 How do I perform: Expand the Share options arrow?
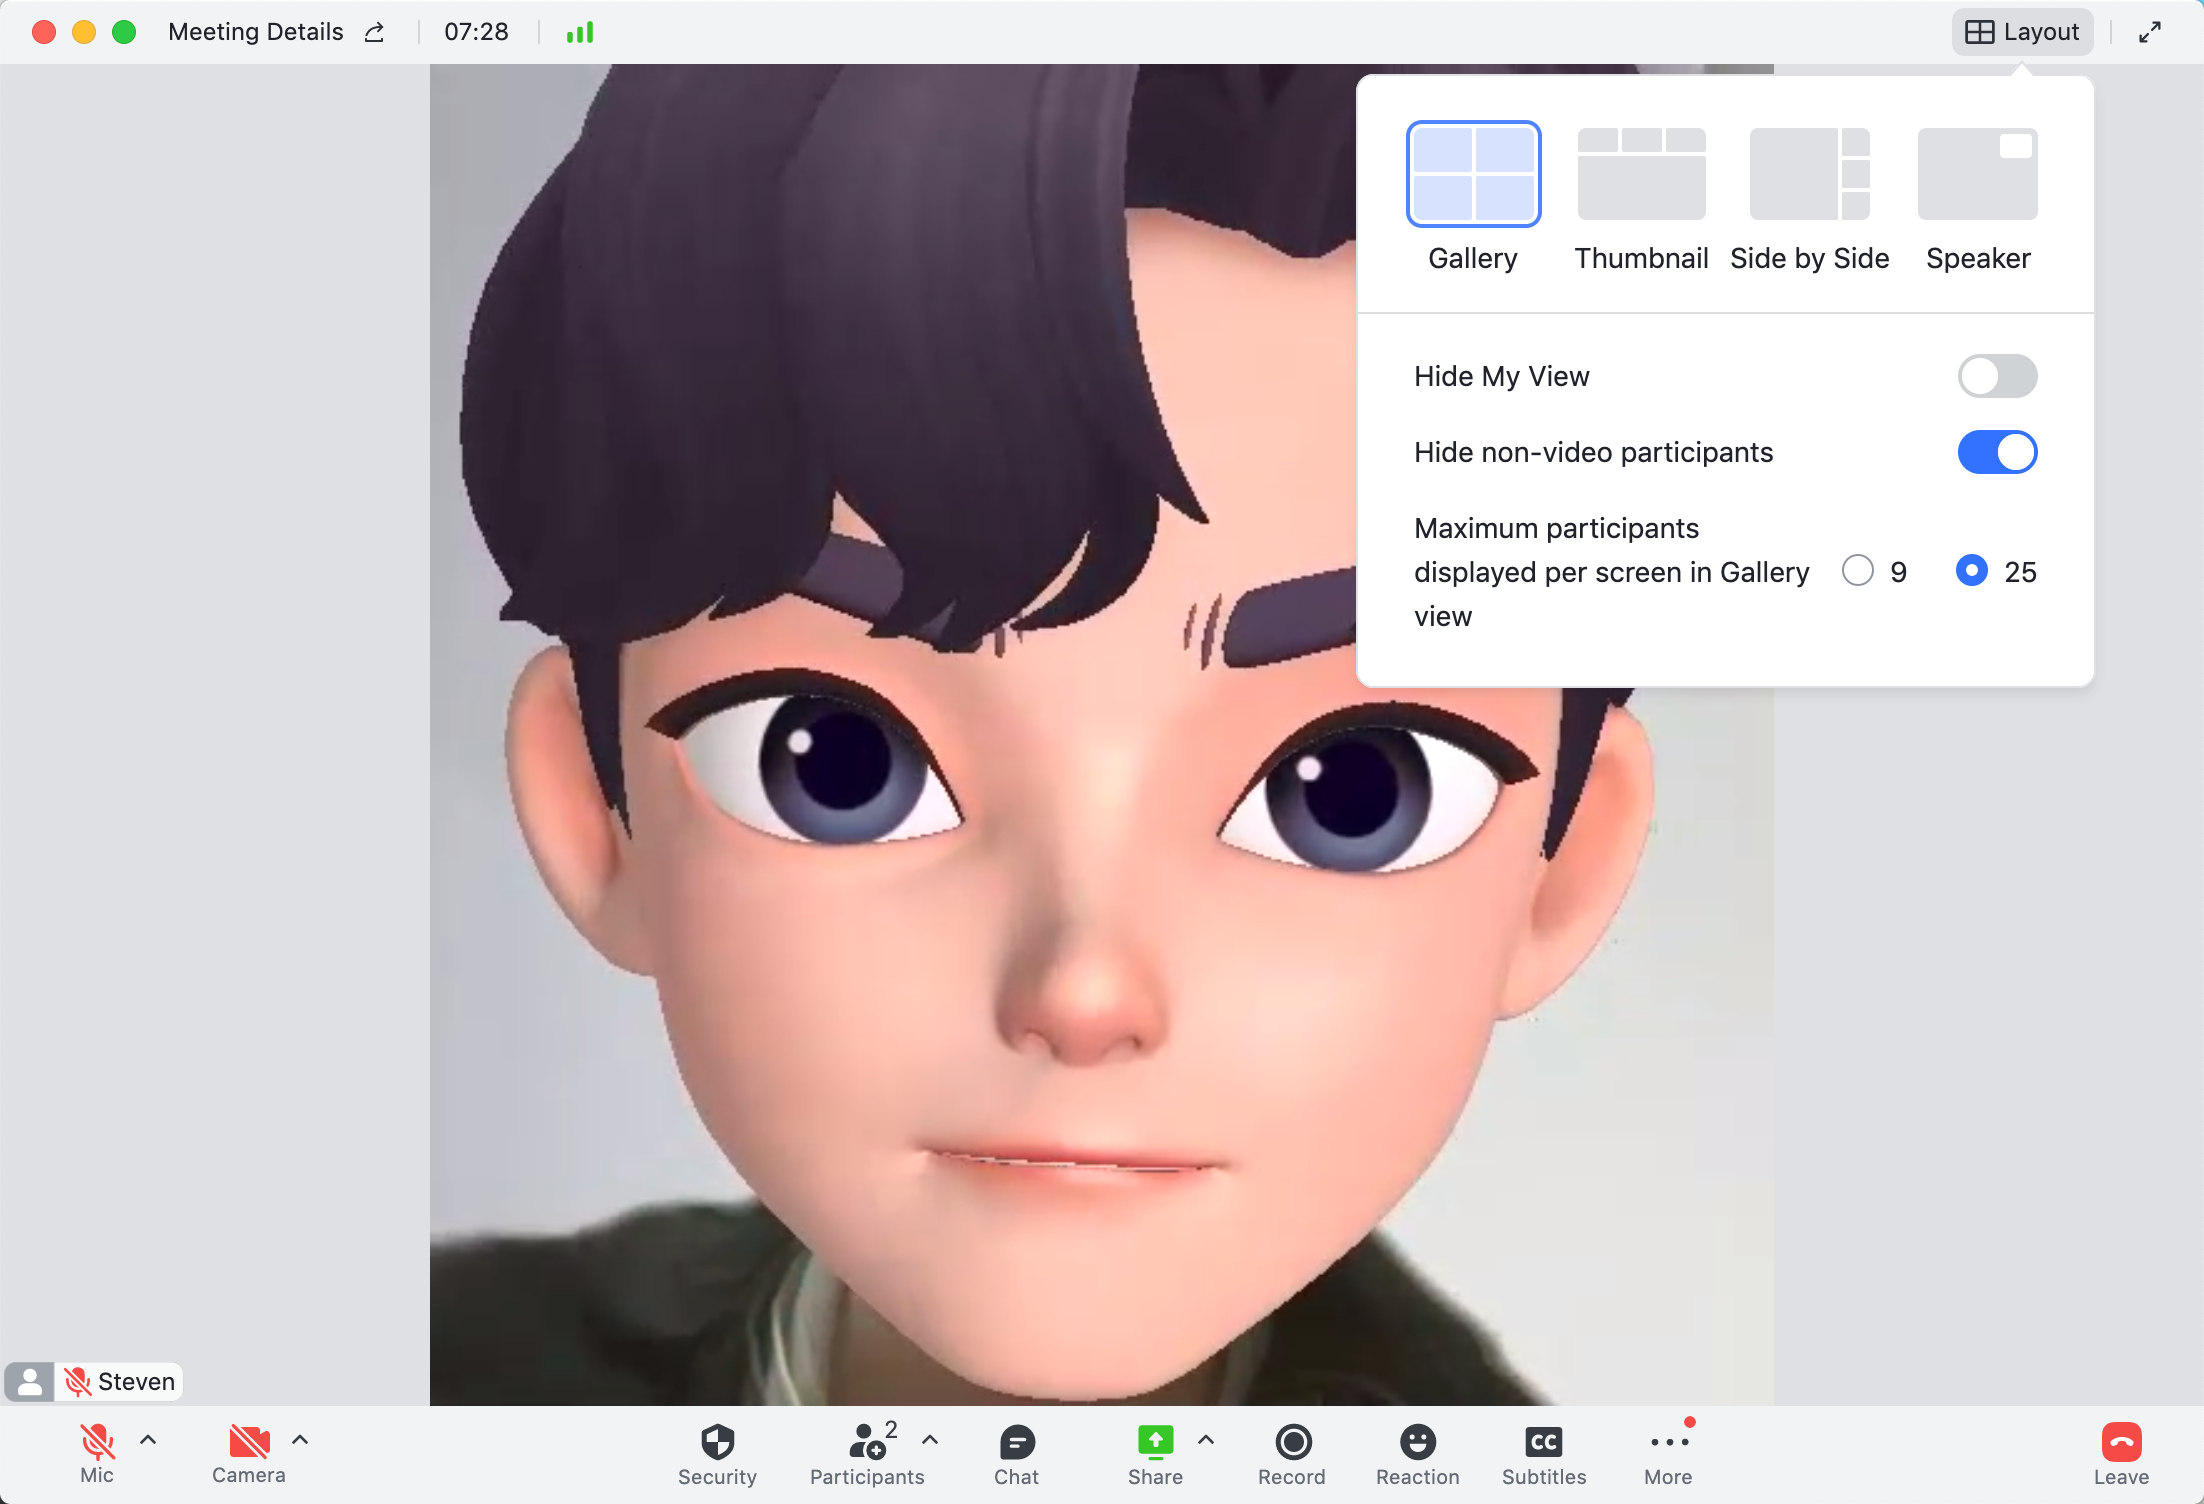coord(1206,1440)
